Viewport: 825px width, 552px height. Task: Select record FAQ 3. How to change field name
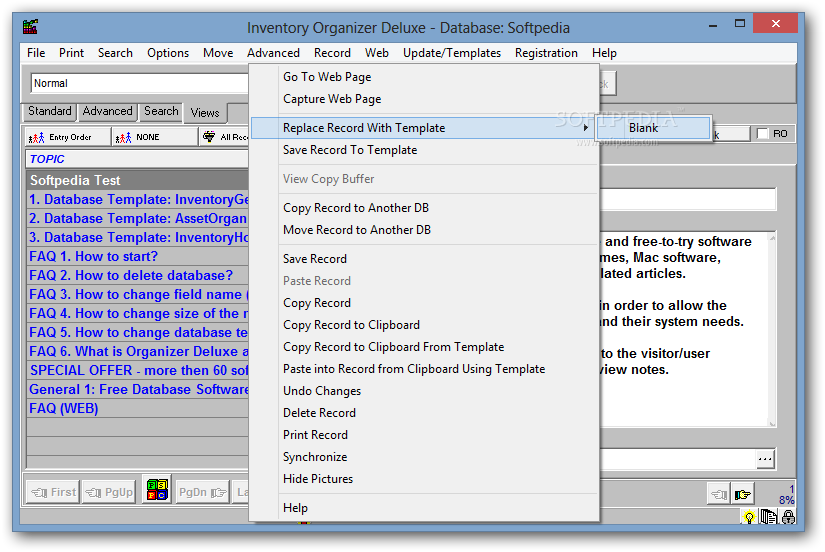pos(137,294)
